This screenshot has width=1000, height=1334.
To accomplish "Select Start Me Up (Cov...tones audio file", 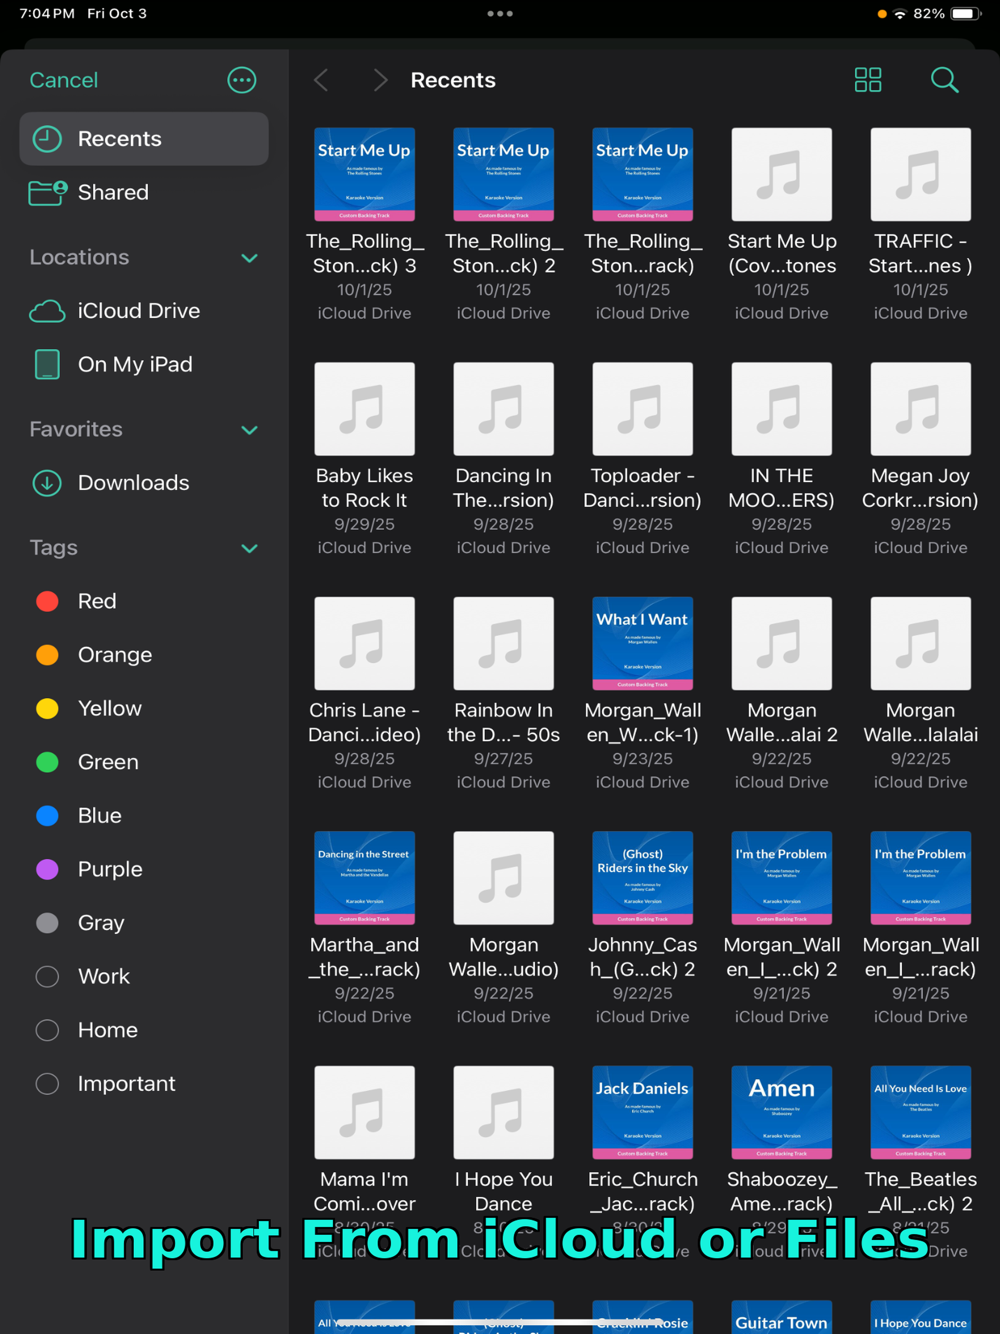I will point(781,225).
